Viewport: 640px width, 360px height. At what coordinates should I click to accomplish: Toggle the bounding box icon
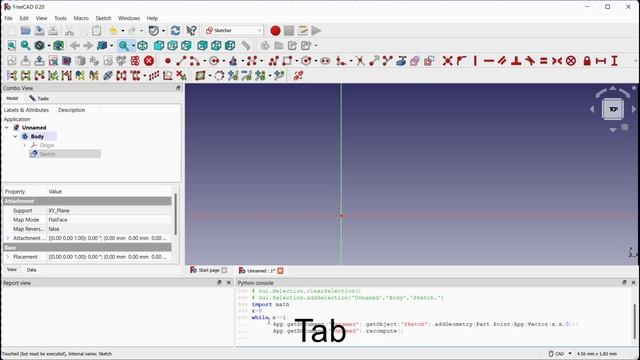click(58, 45)
